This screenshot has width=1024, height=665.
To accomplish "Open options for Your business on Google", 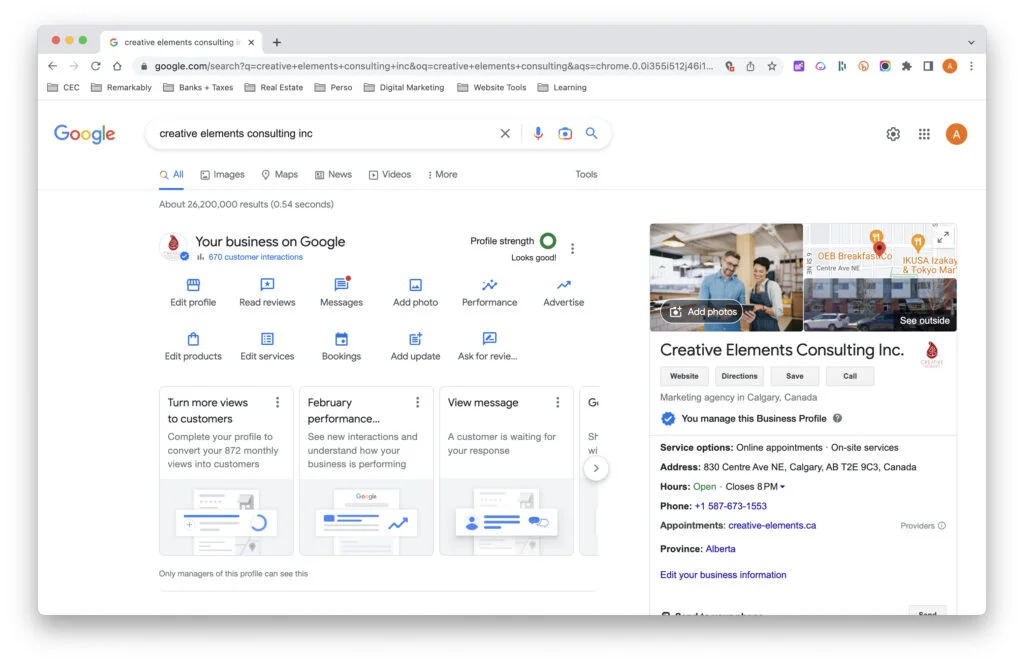I will tap(573, 248).
